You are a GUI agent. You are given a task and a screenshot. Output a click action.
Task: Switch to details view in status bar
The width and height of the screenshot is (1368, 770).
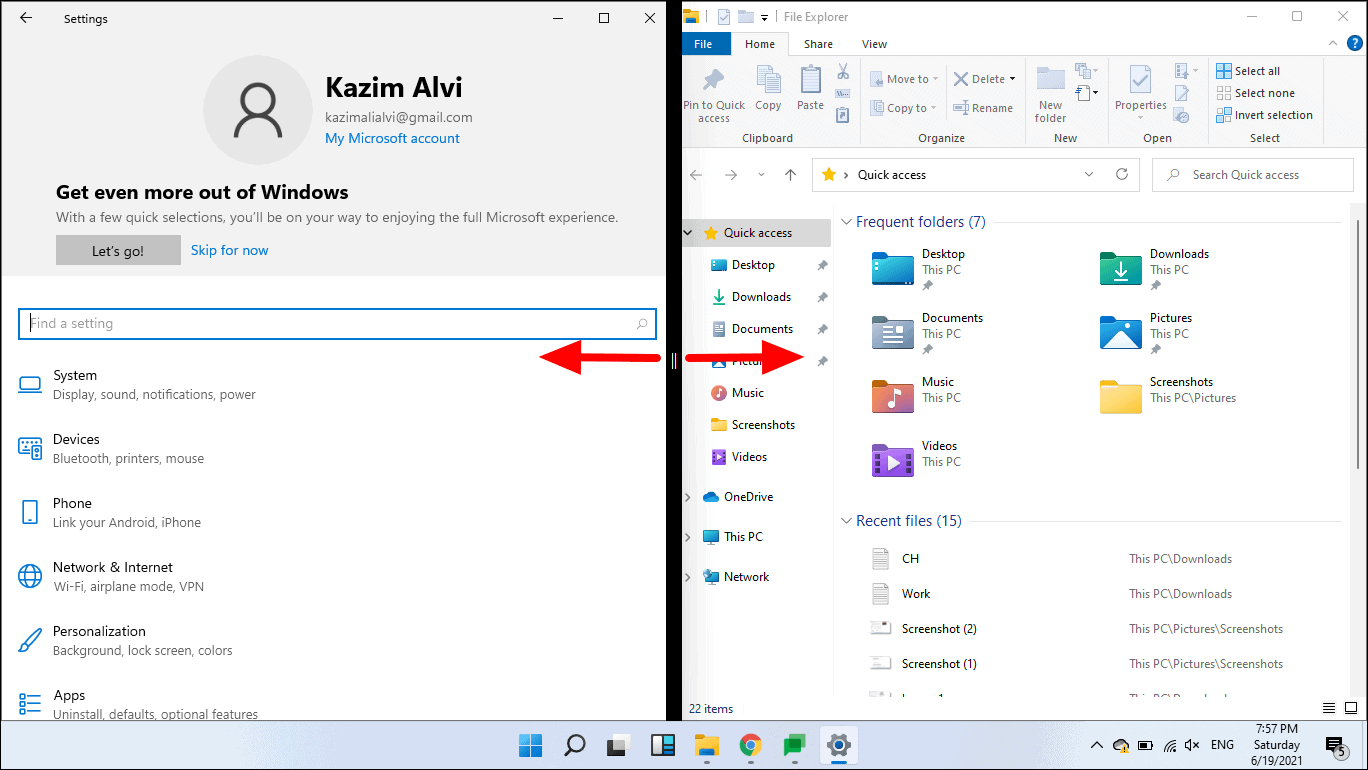pos(1329,708)
